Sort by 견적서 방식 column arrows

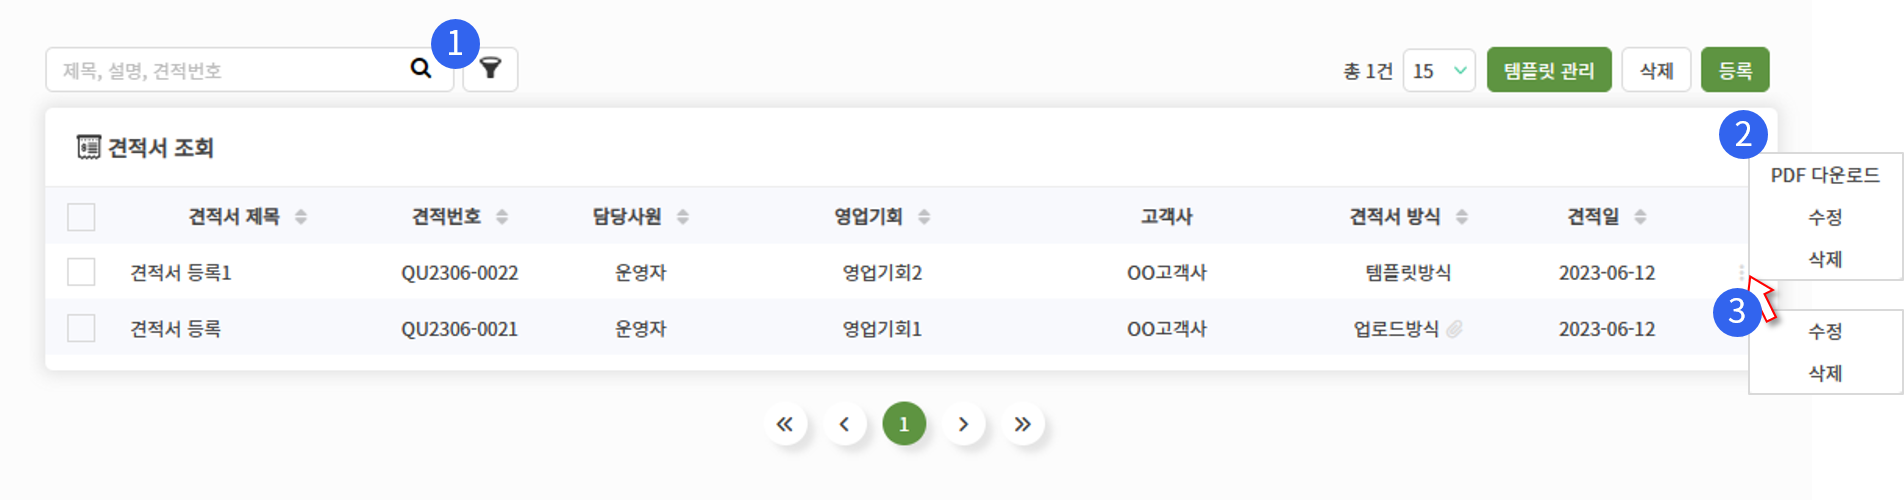click(x=1462, y=217)
